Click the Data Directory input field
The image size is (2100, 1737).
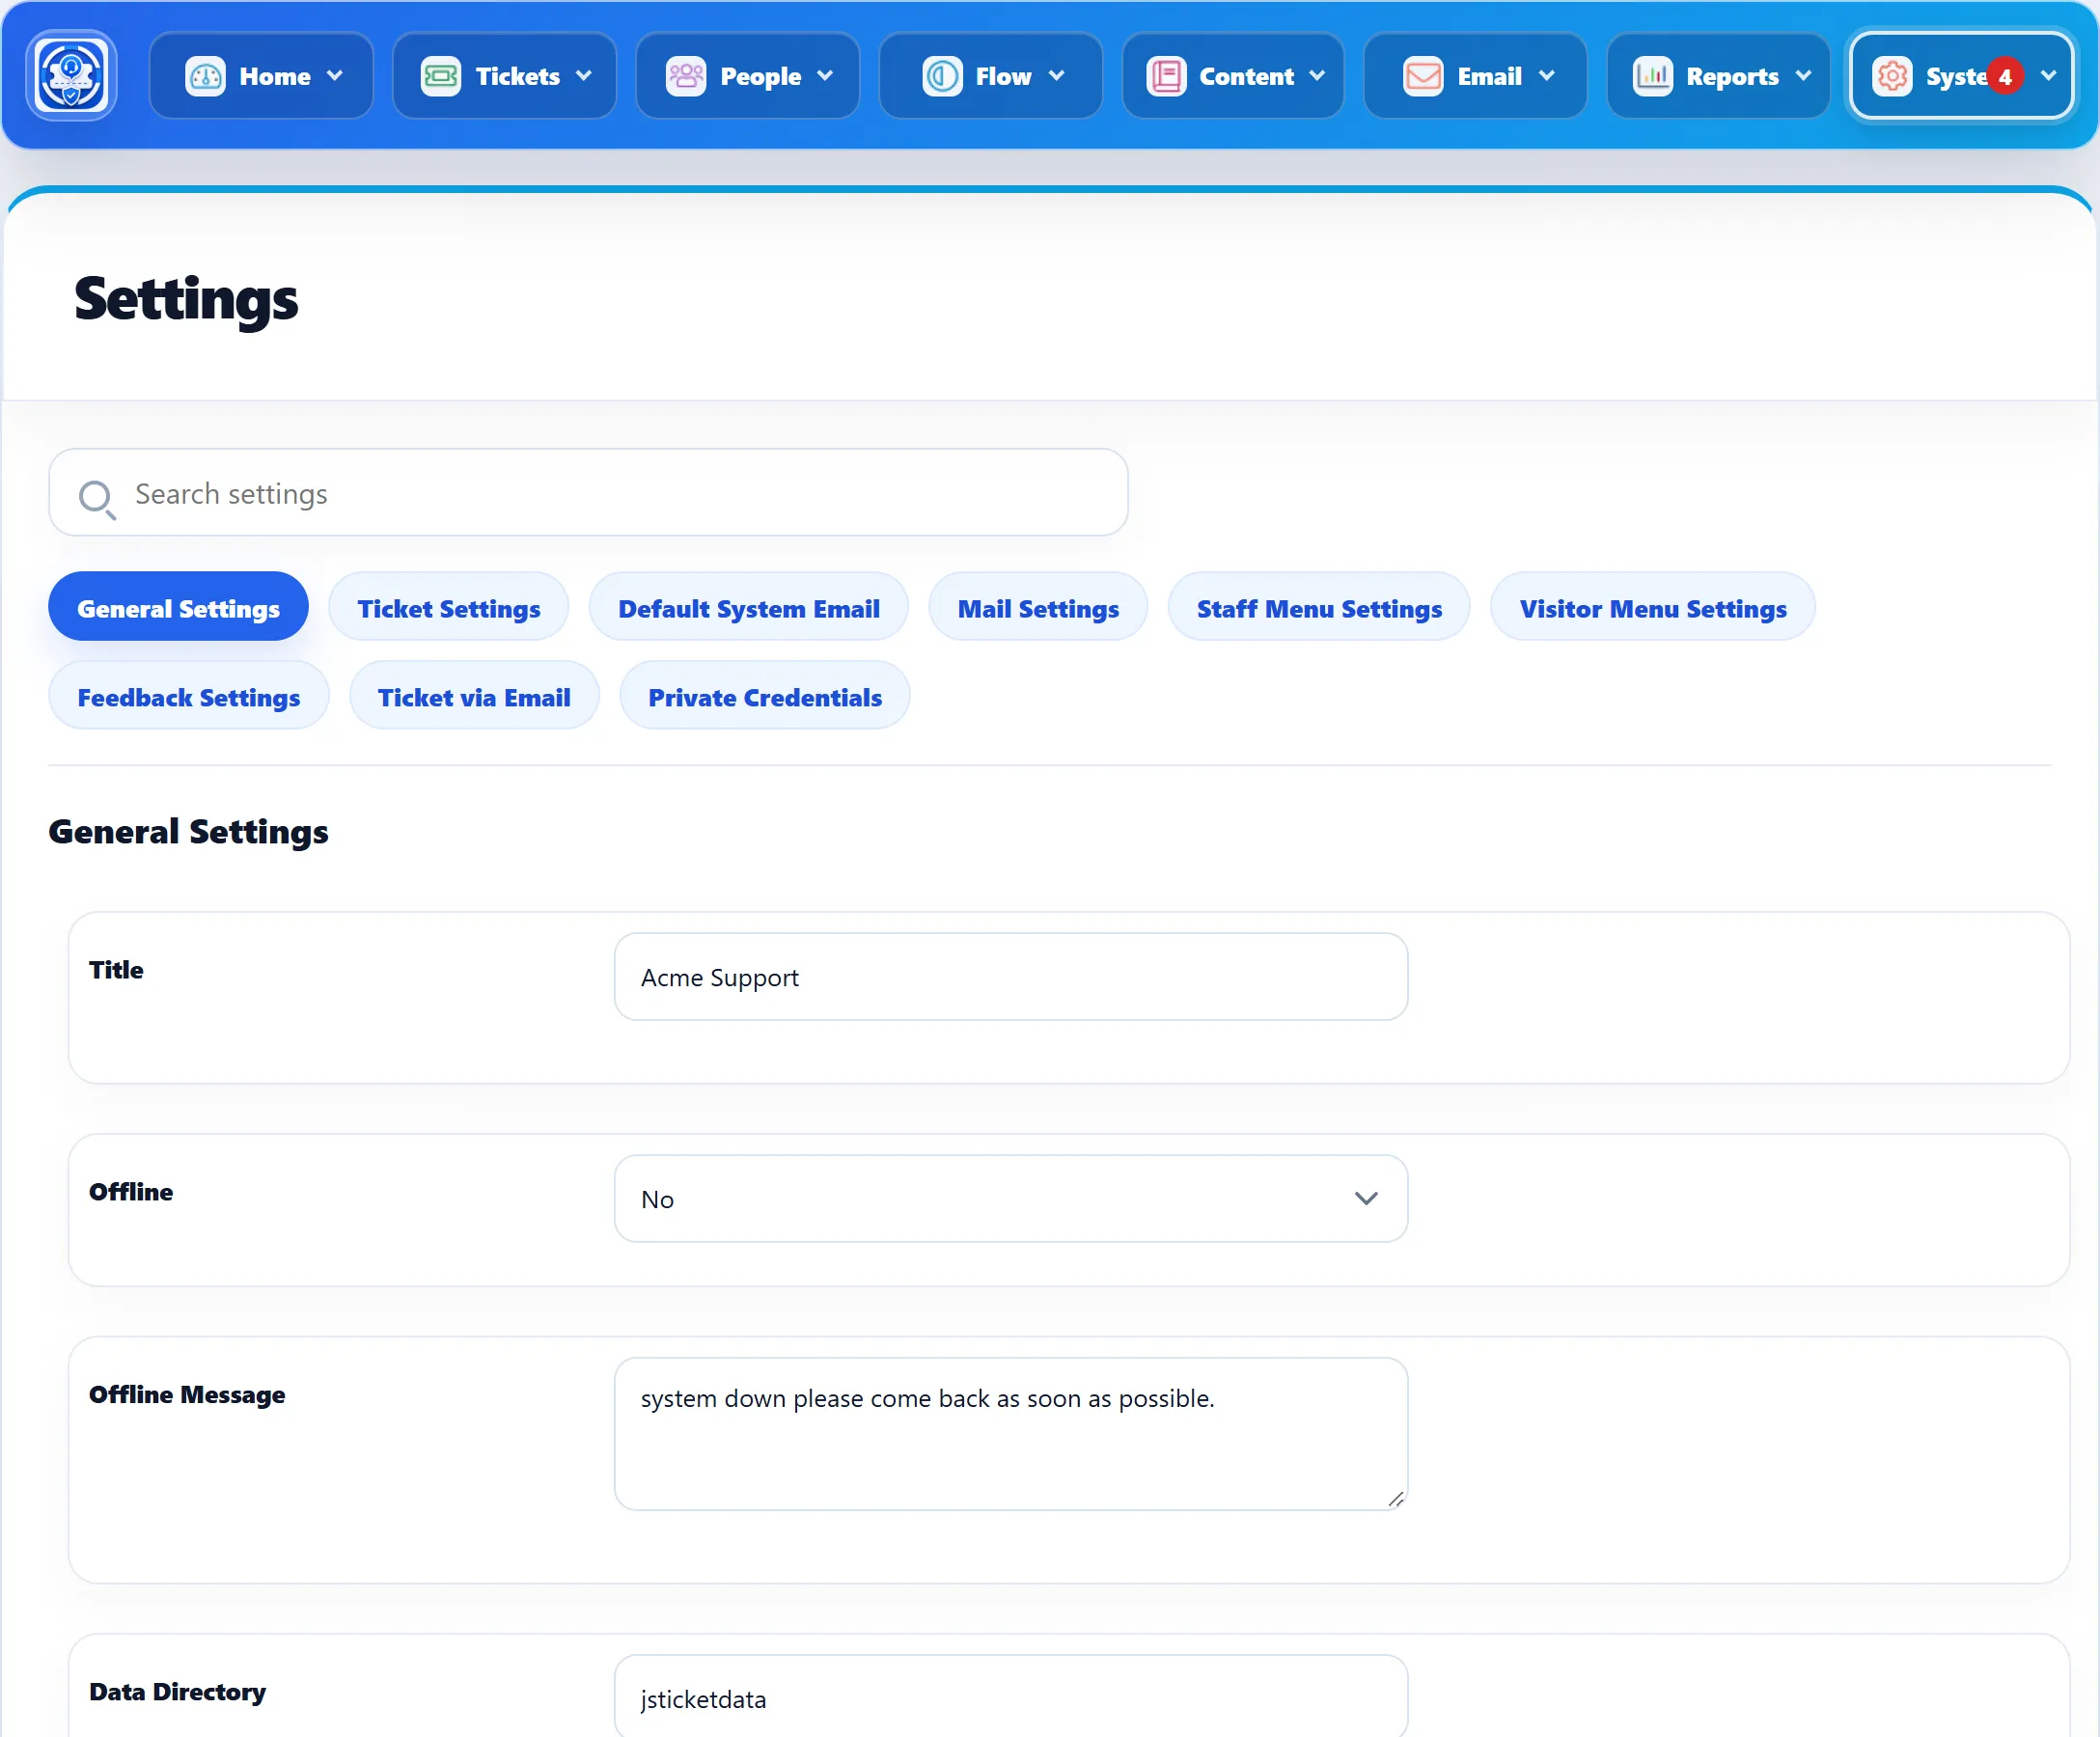click(x=1011, y=1697)
